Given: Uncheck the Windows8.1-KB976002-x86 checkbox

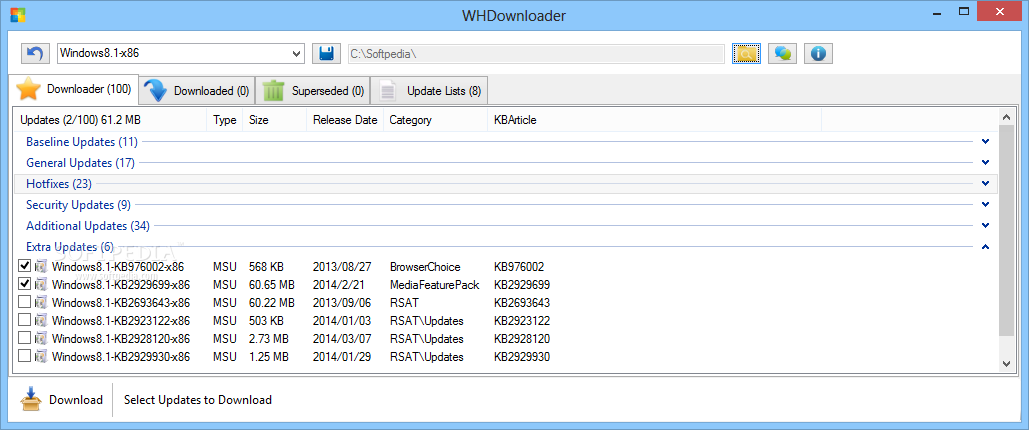Looking at the screenshot, I should [25, 266].
